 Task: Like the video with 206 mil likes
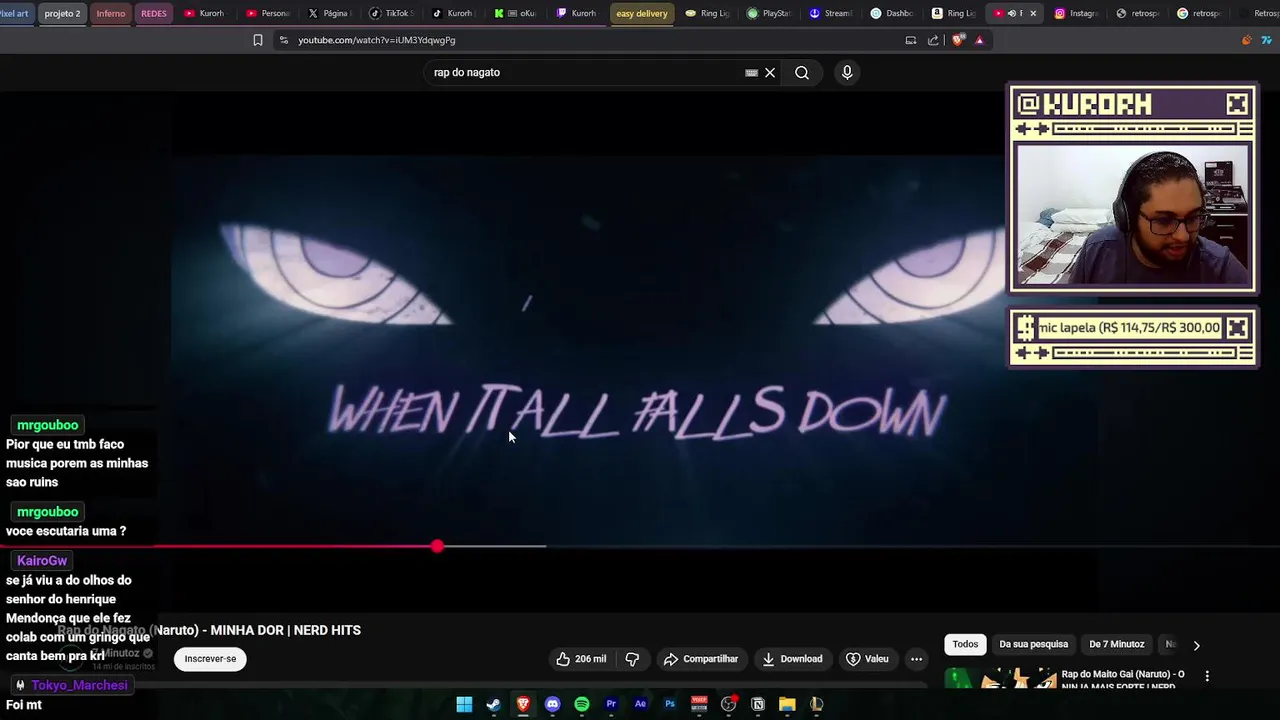click(x=581, y=659)
